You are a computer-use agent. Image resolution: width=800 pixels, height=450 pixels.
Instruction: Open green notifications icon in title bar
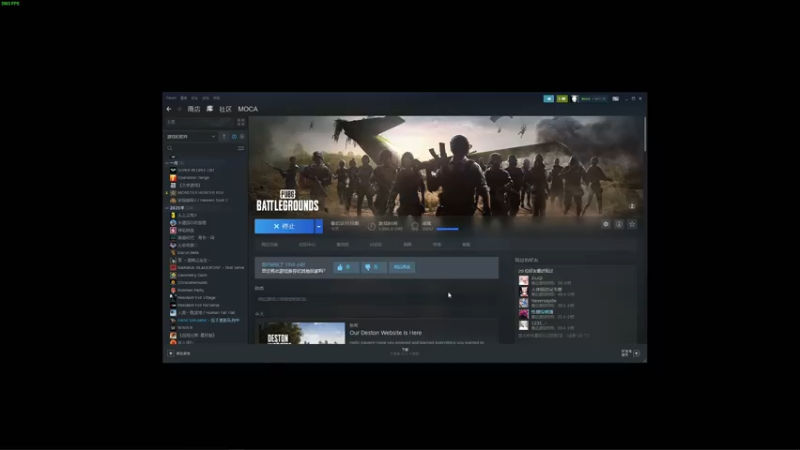562,98
